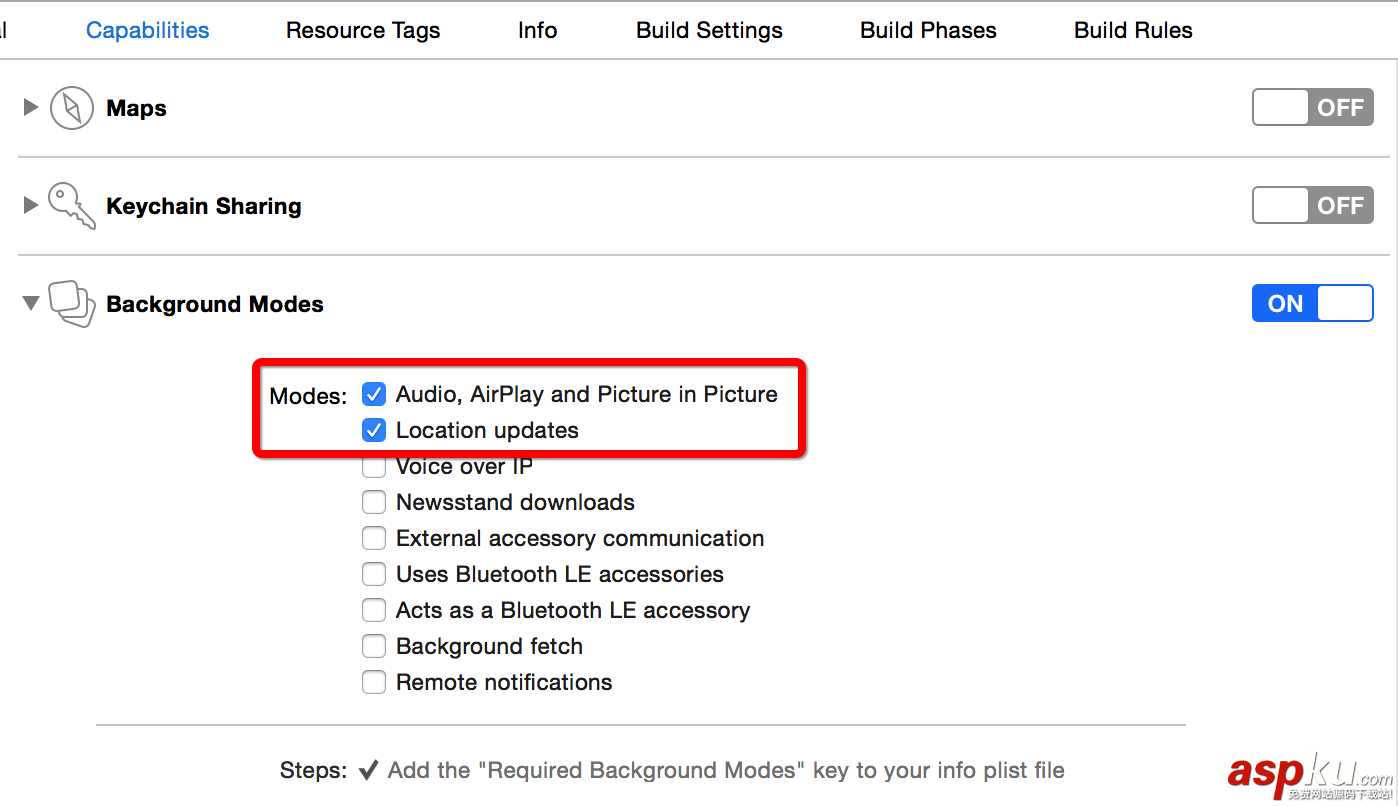Check the Voice over IP mode
The image size is (1398, 806).
[374, 468]
